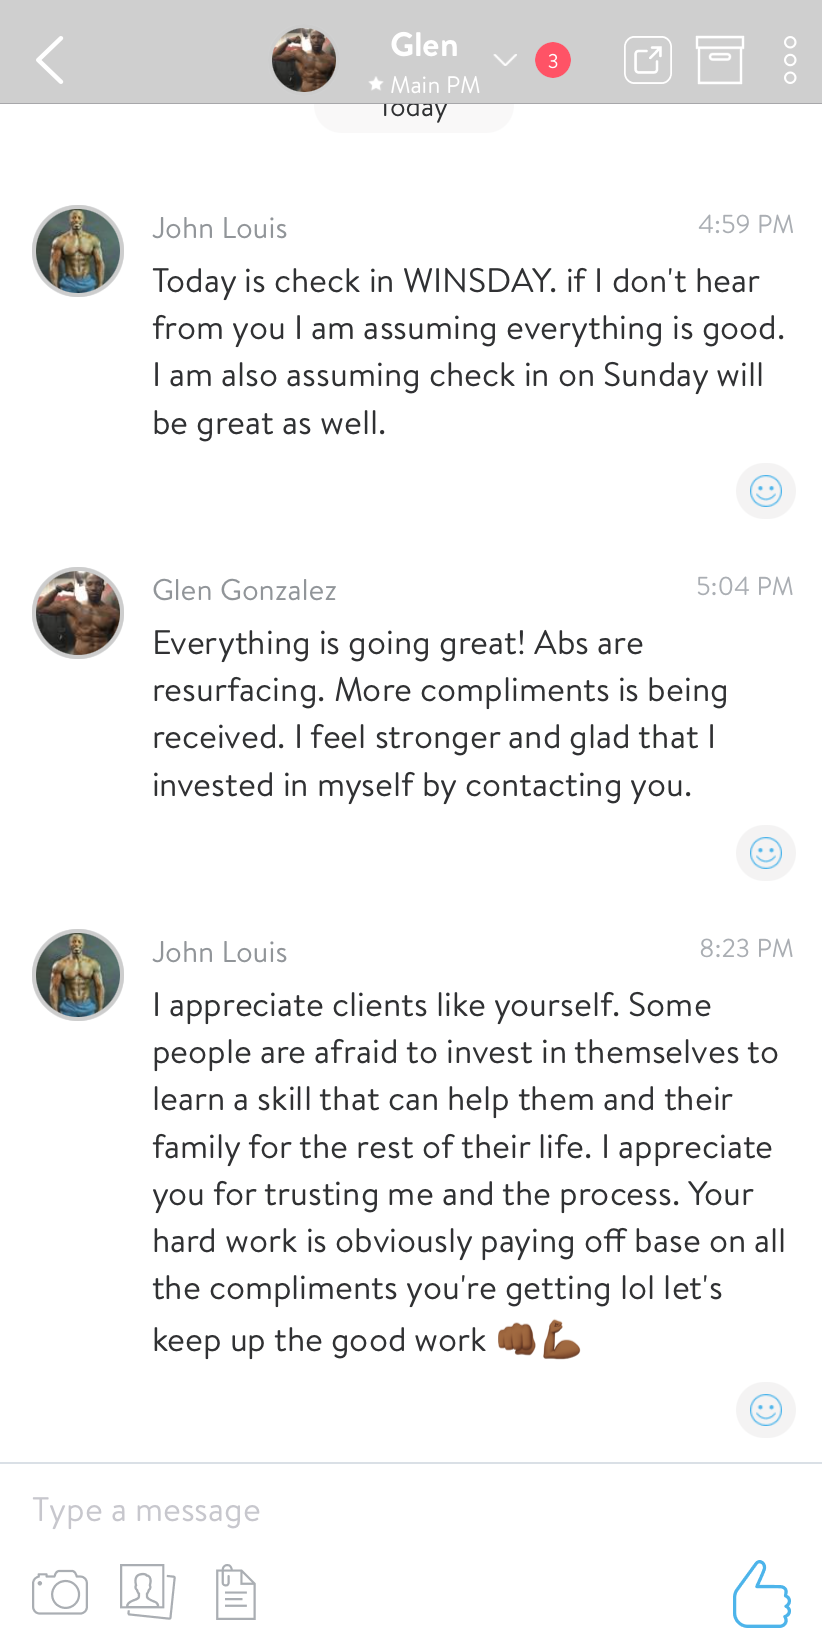Open the three-dot overflow menu
Image resolution: width=822 pixels, height=1647 pixels.
pos(790,60)
